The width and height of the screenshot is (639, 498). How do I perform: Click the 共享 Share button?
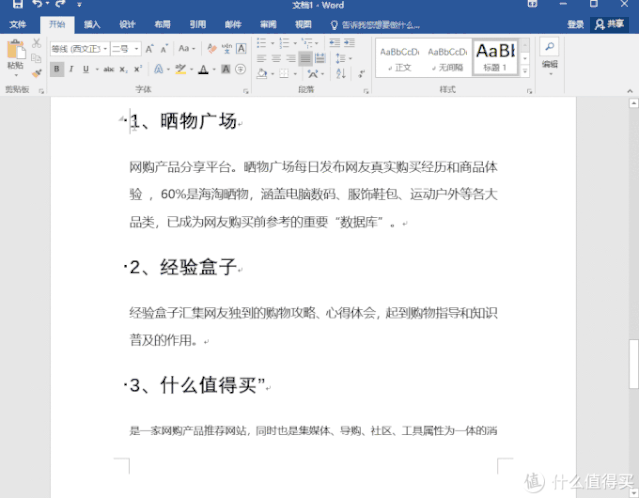(609, 24)
